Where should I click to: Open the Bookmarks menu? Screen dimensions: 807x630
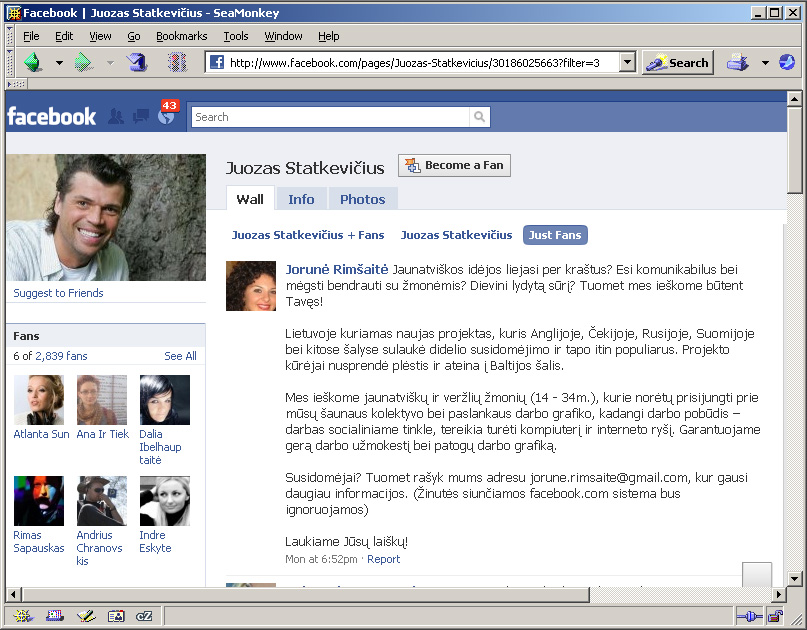click(x=181, y=36)
